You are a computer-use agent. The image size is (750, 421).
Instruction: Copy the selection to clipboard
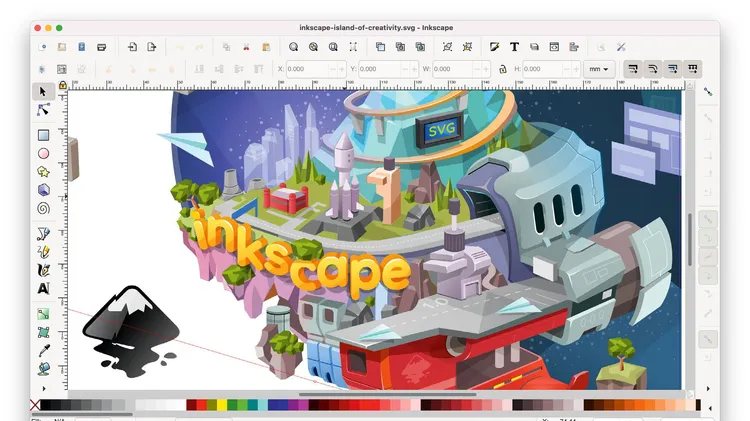226,47
